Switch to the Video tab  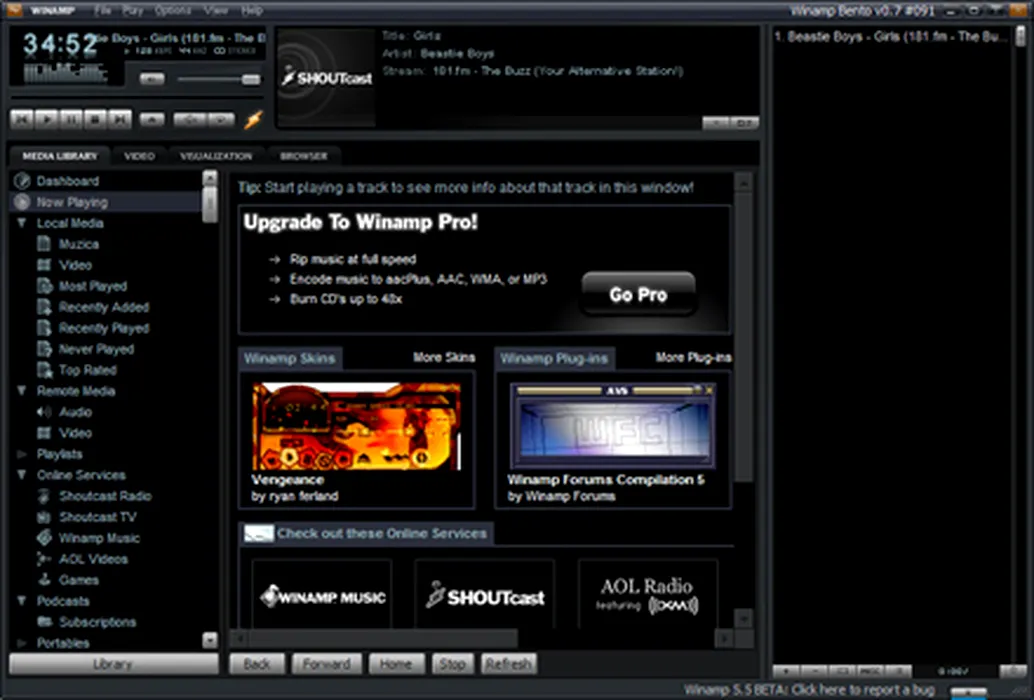[x=139, y=156]
